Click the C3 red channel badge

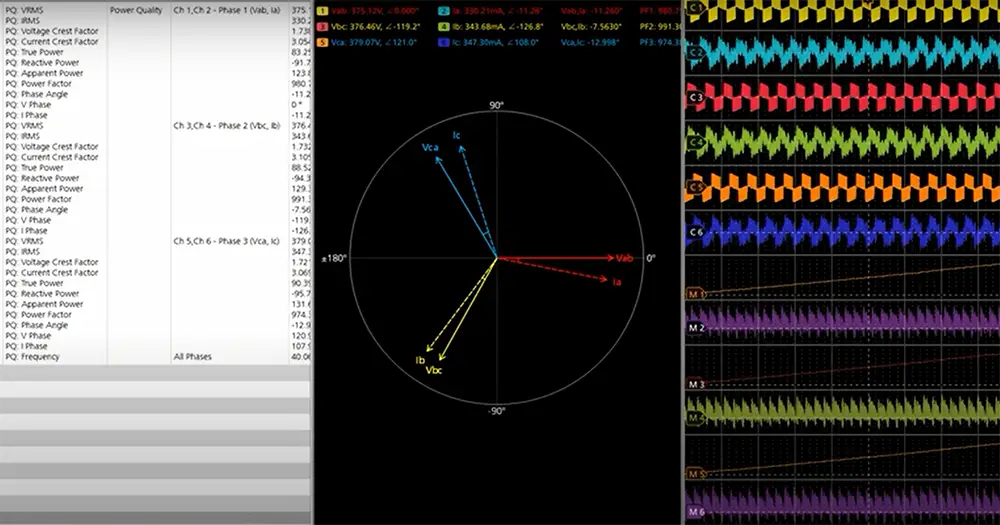[695, 98]
